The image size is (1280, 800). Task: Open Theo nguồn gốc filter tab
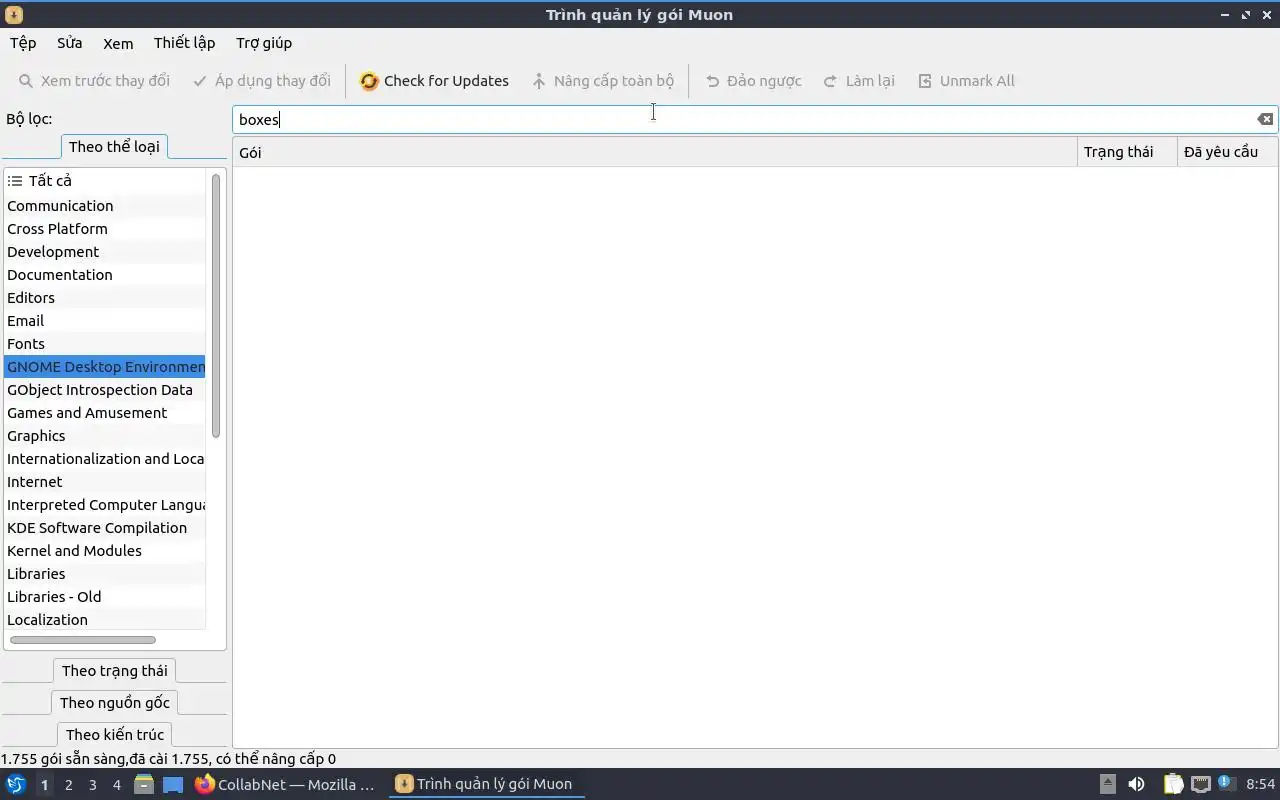point(115,703)
